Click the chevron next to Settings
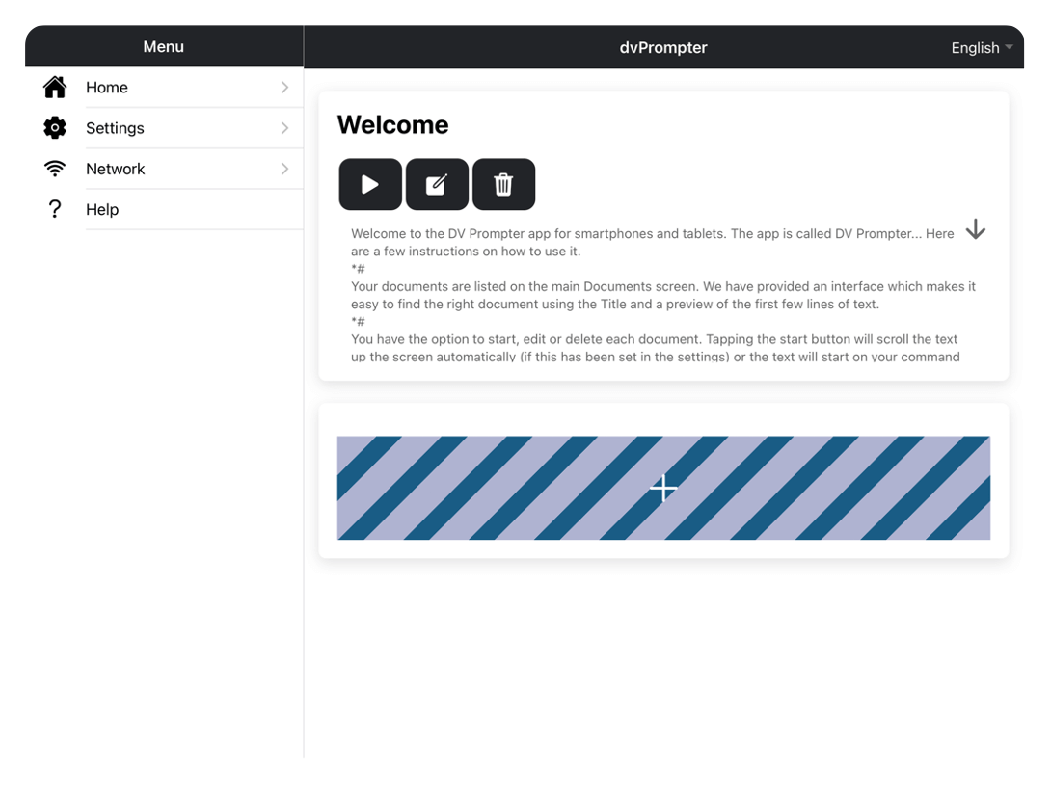 (285, 128)
